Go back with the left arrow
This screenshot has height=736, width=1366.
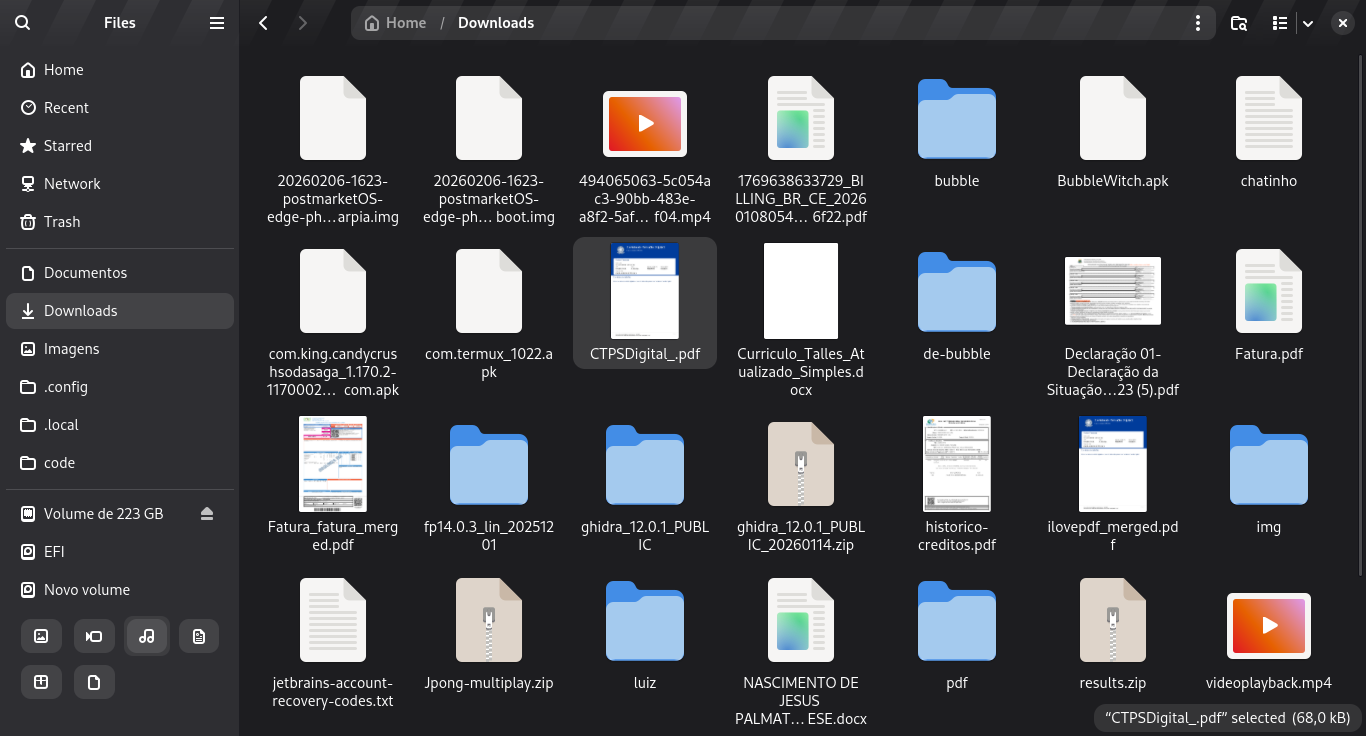264,23
